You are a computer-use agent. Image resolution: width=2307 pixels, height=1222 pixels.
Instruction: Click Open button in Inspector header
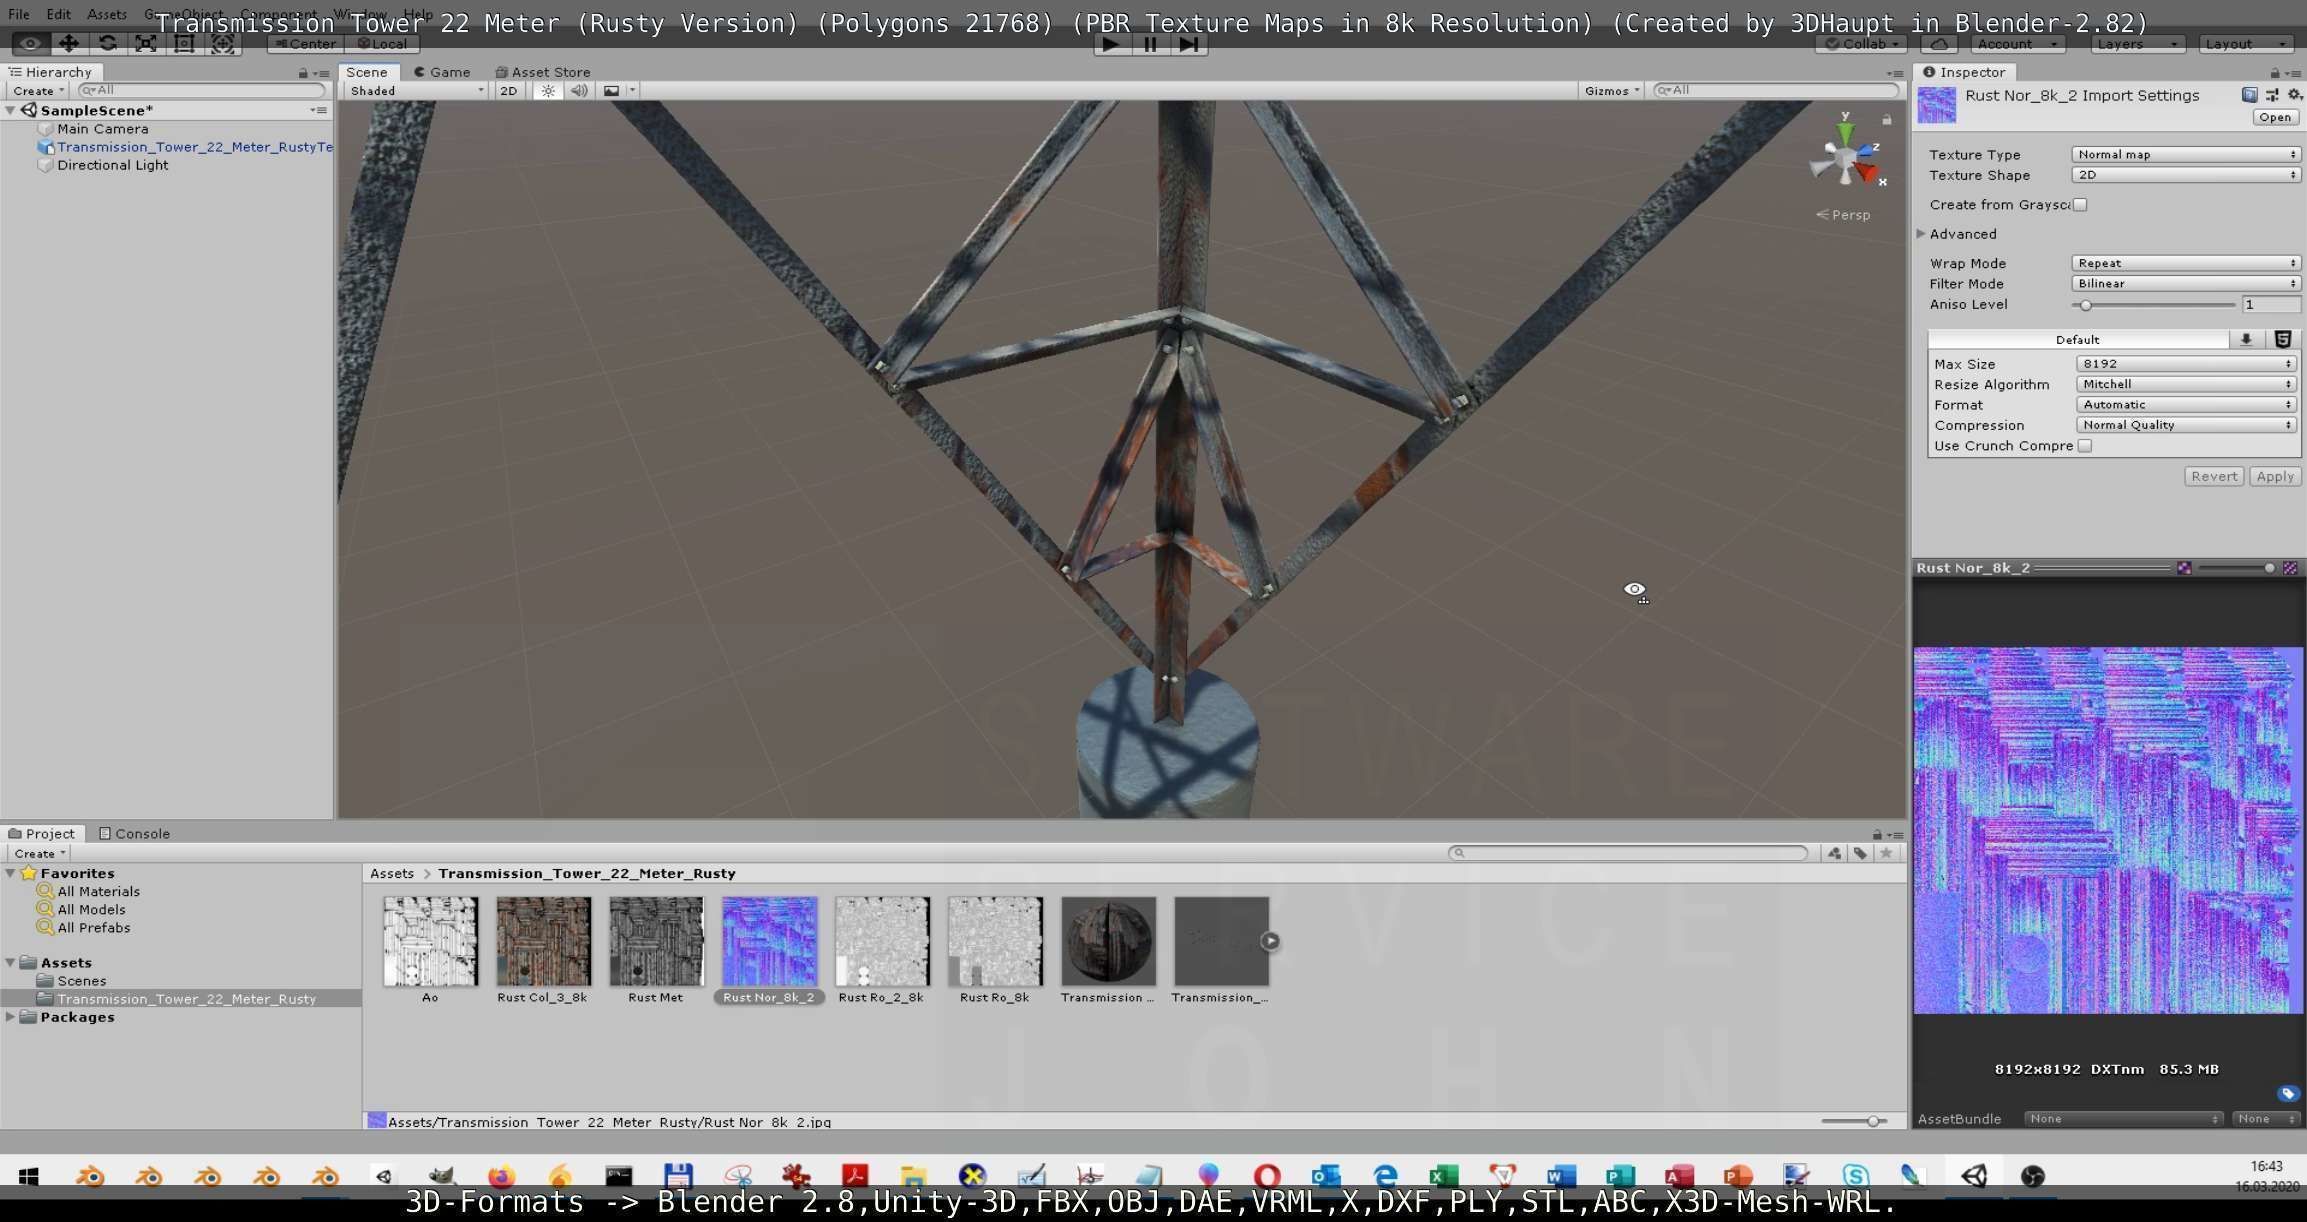(2275, 117)
